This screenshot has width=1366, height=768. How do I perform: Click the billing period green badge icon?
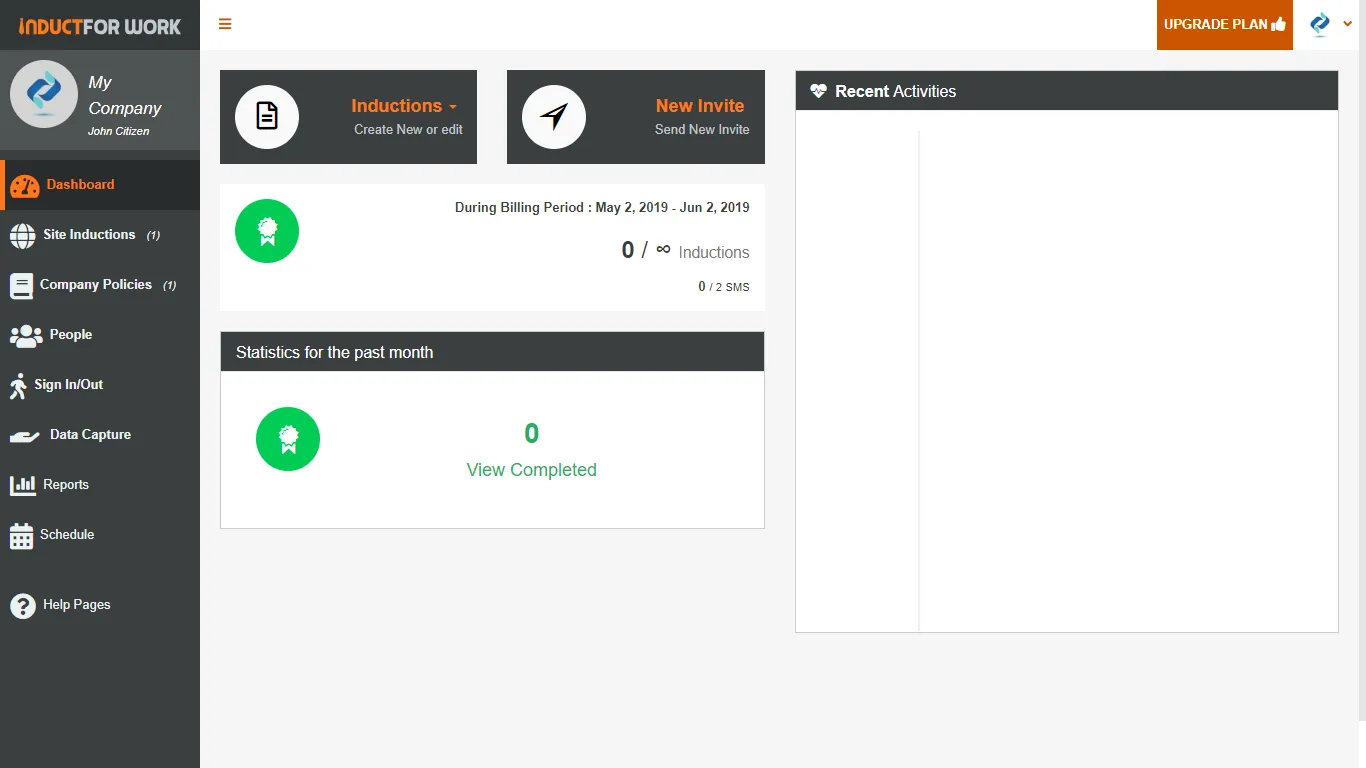coord(267,231)
